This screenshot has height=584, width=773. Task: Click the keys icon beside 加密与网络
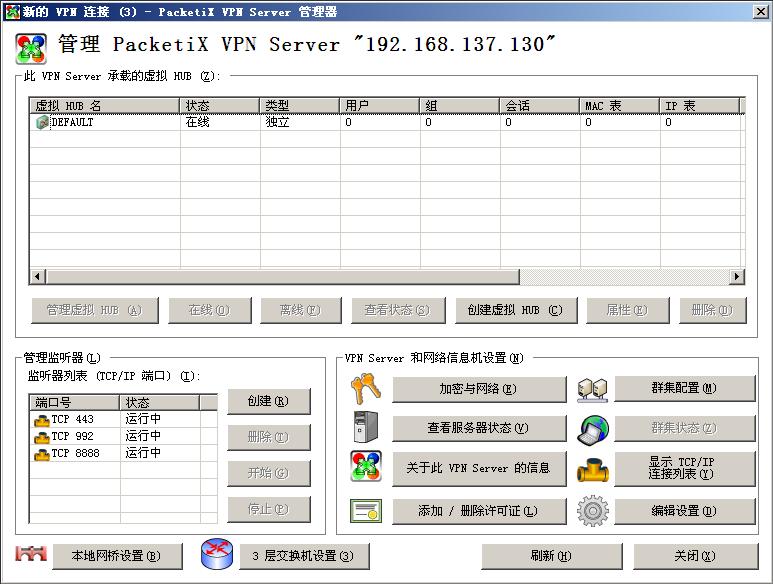click(x=365, y=389)
